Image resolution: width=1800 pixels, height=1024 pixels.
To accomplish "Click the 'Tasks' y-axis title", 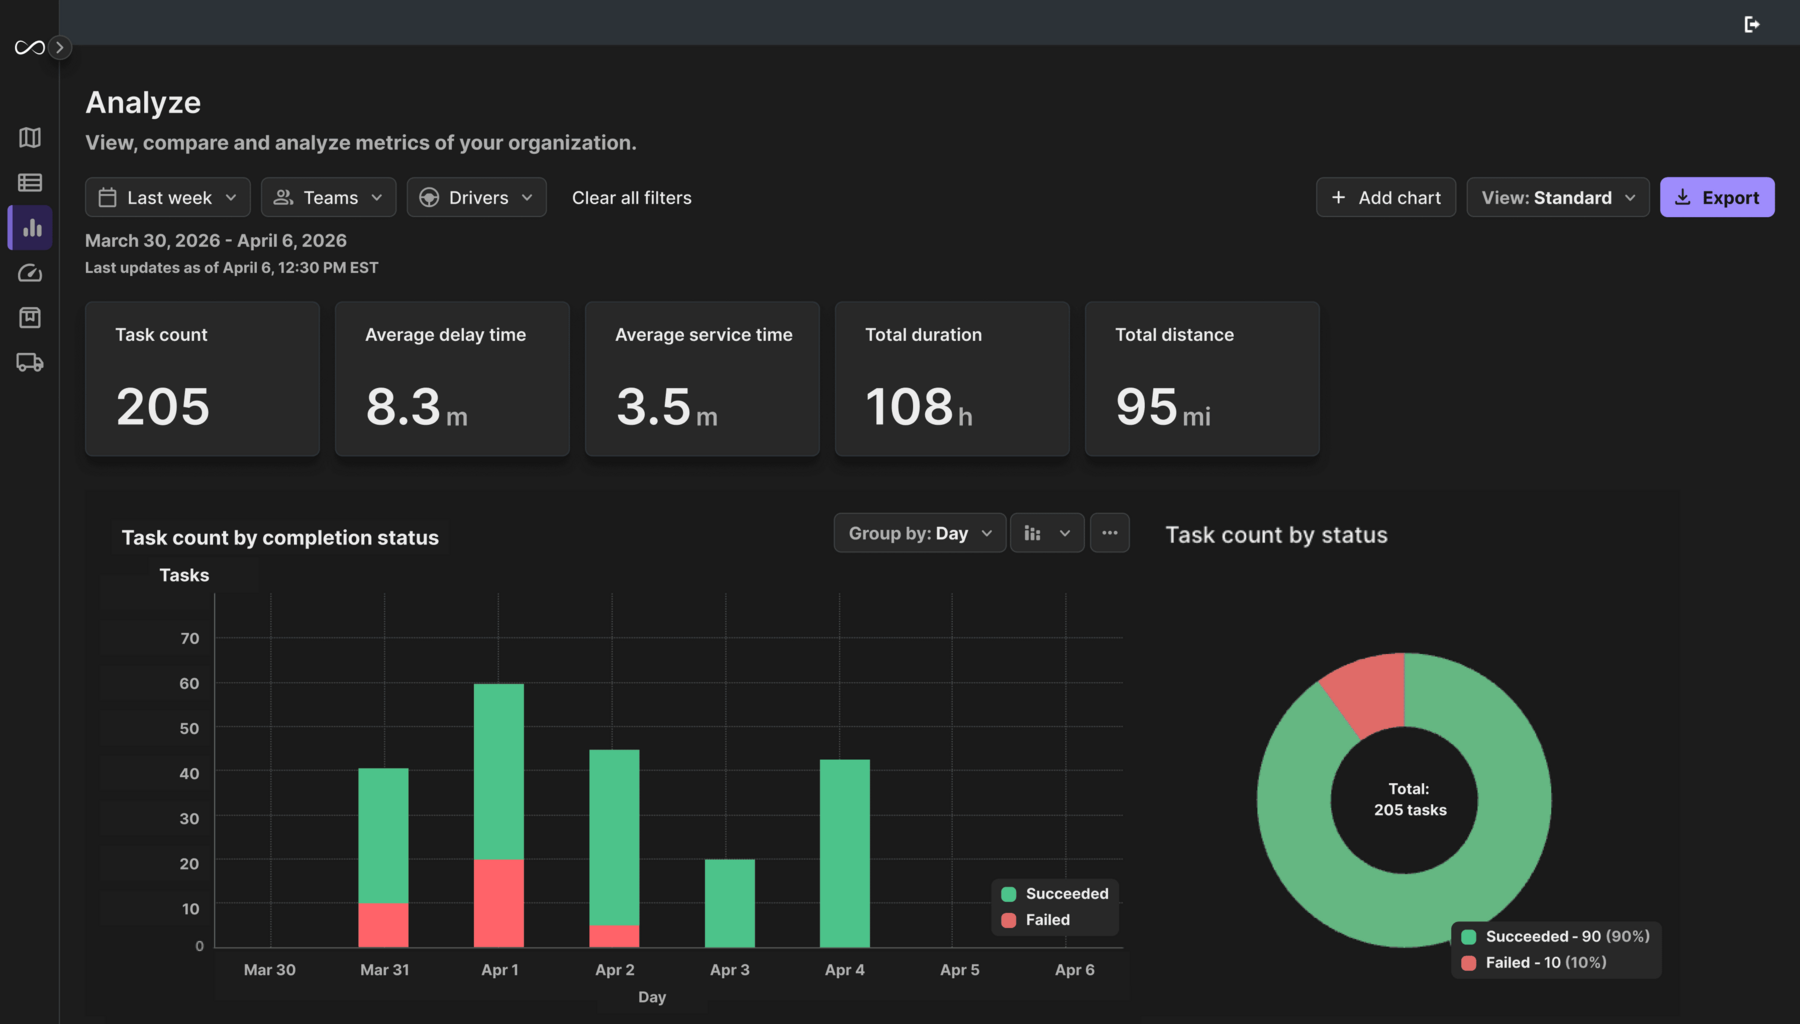I will pyautogui.click(x=184, y=575).
